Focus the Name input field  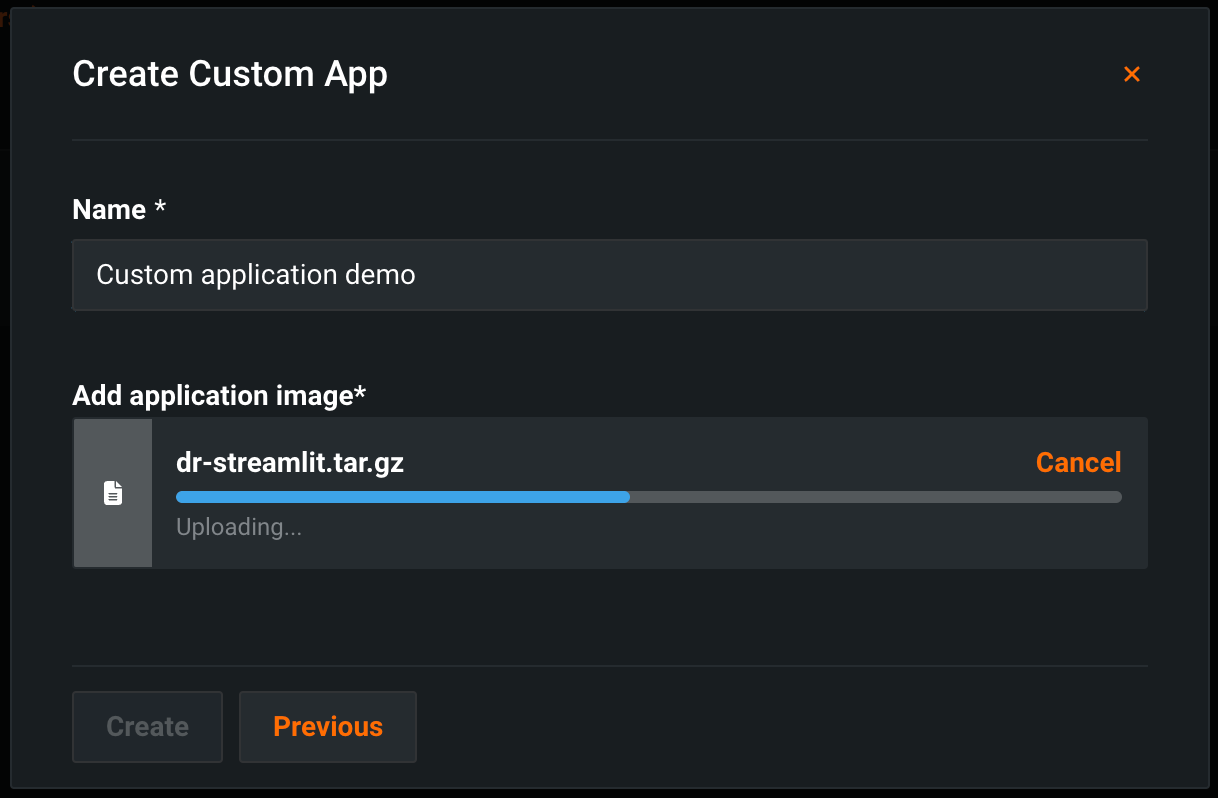[x=700, y=274]
